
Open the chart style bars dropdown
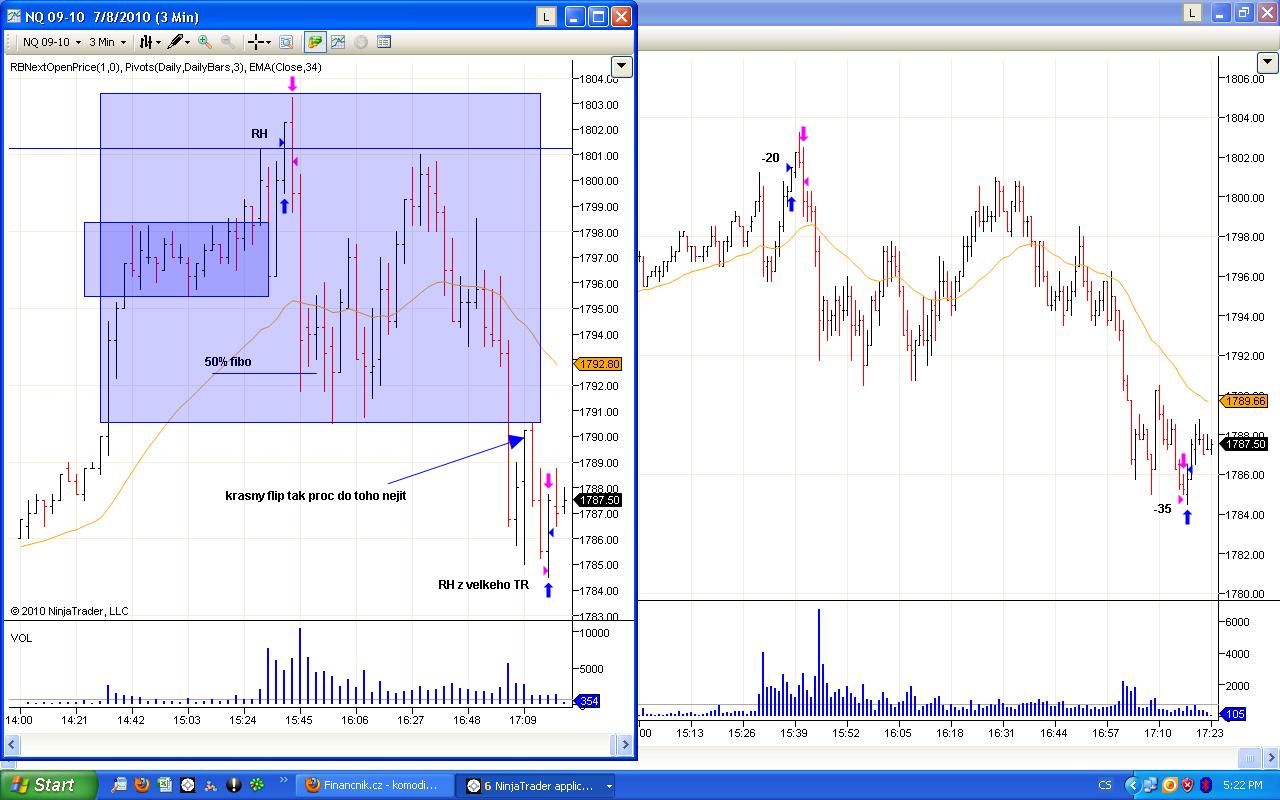click(x=149, y=42)
